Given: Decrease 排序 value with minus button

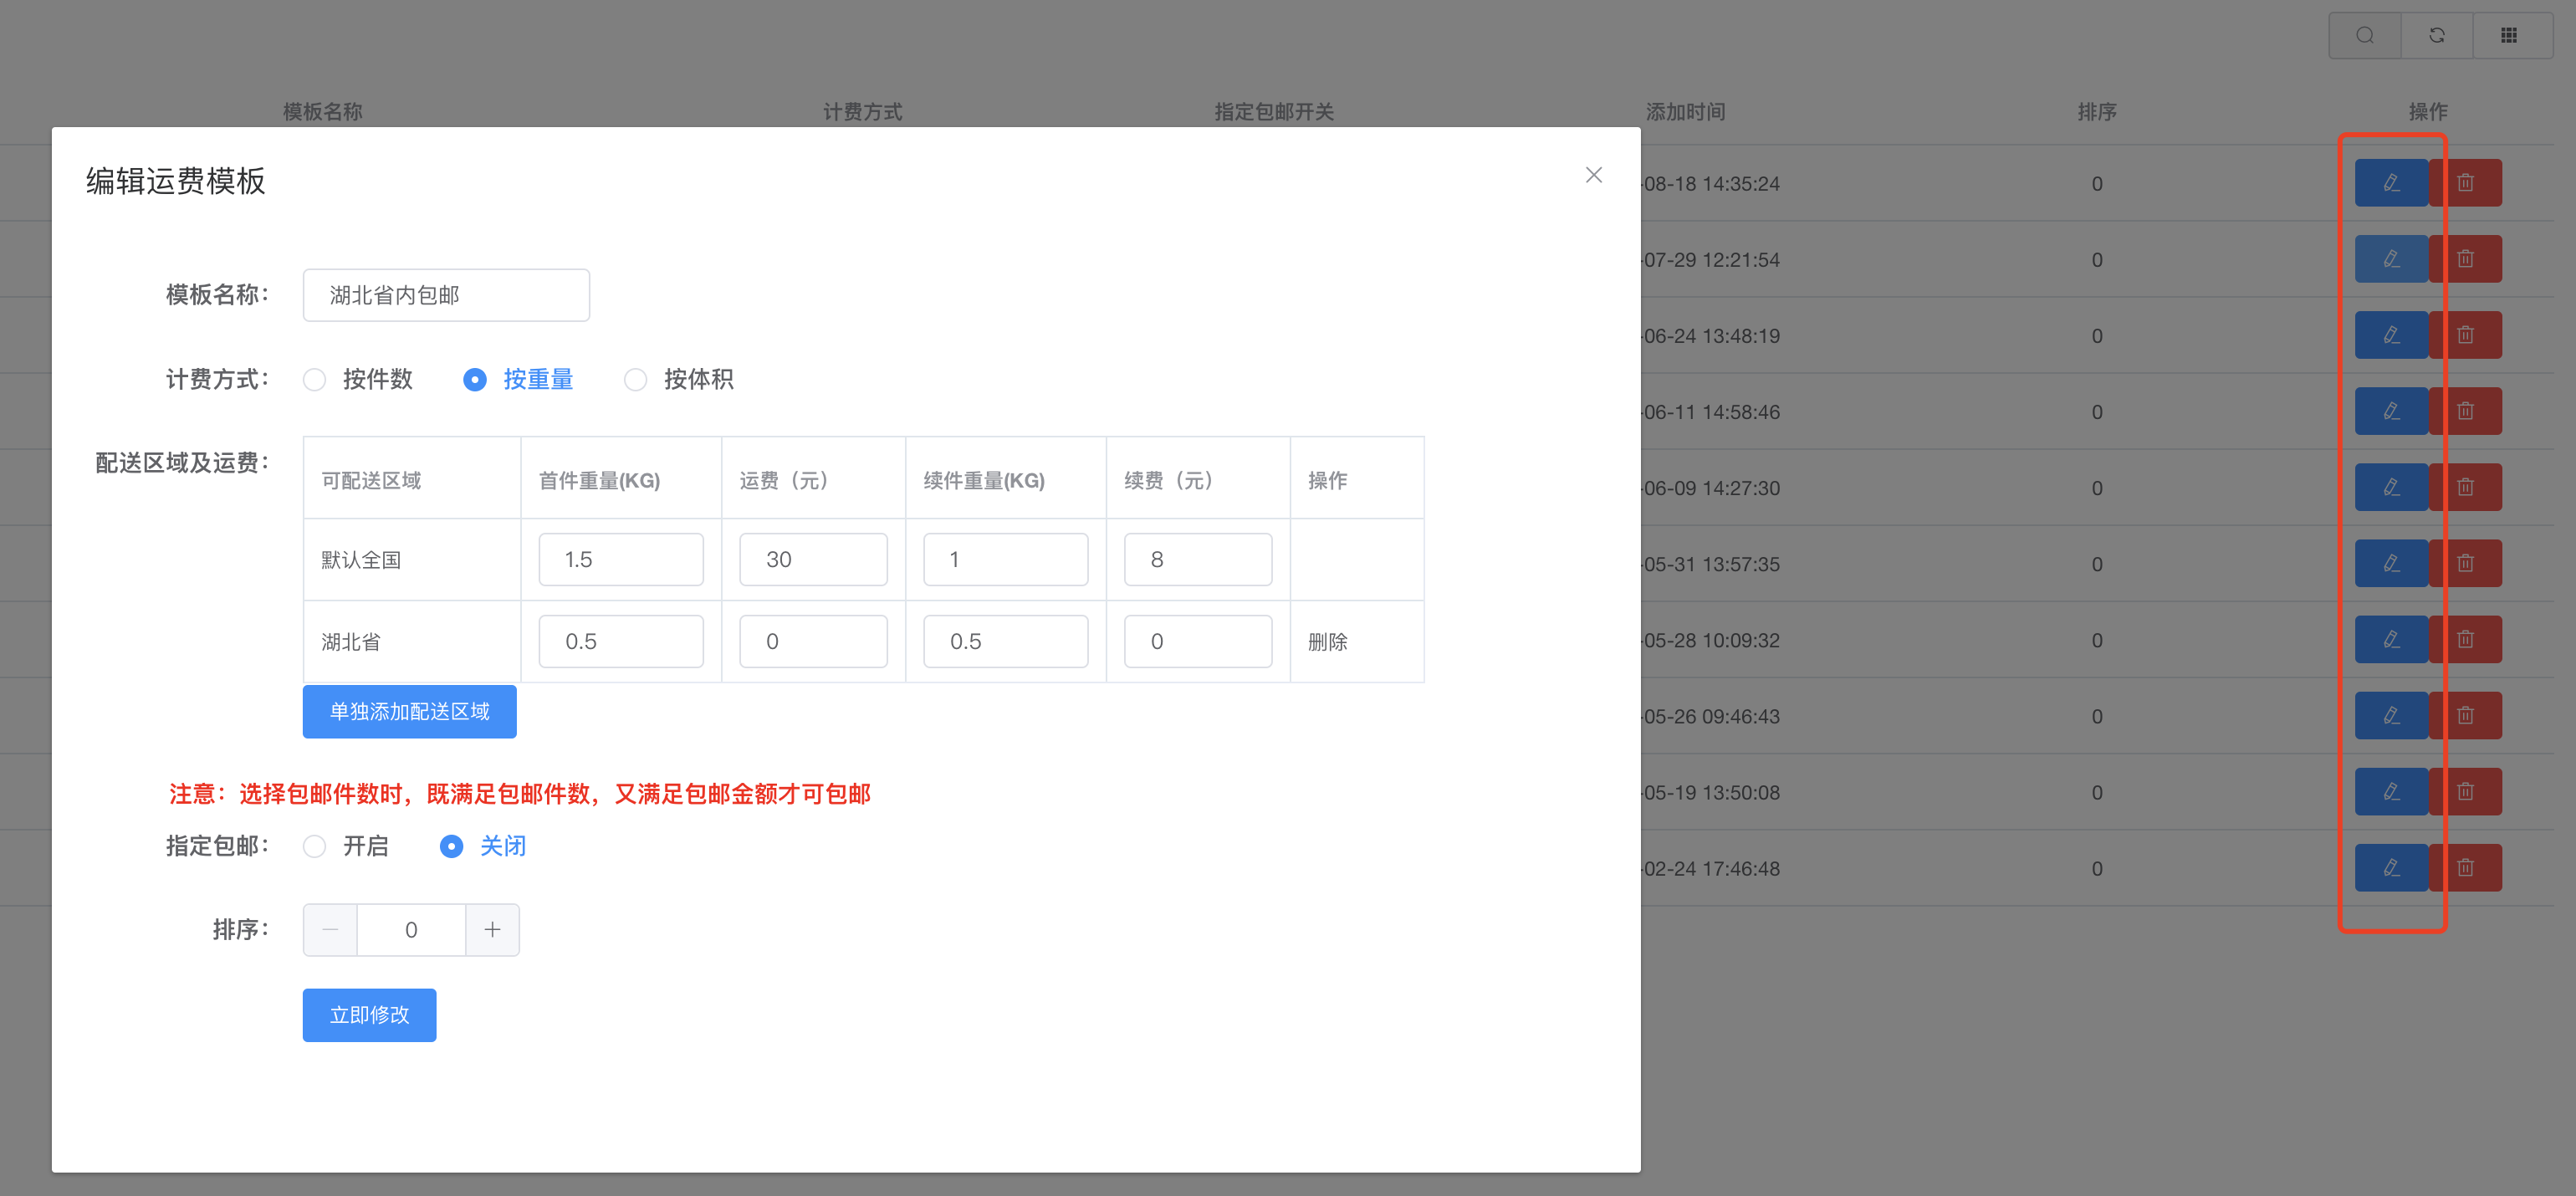Looking at the screenshot, I should click(x=330, y=930).
